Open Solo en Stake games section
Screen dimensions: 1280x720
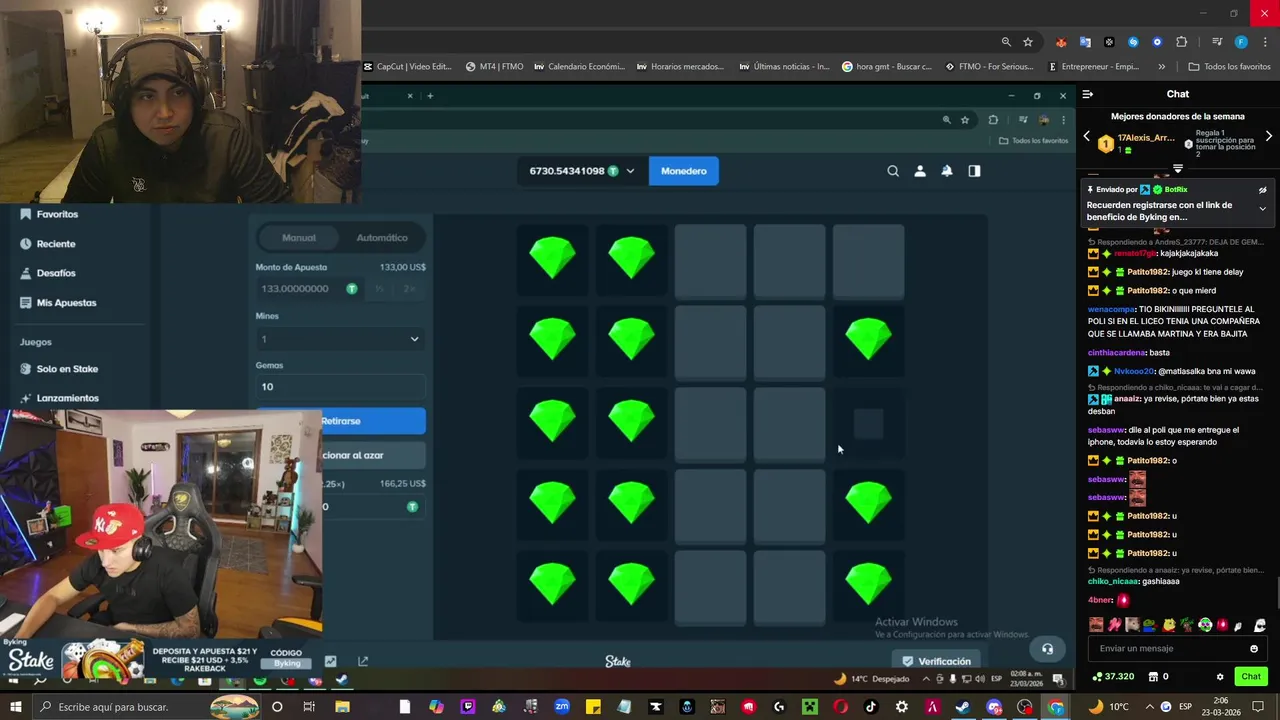(x=59, y=369)
